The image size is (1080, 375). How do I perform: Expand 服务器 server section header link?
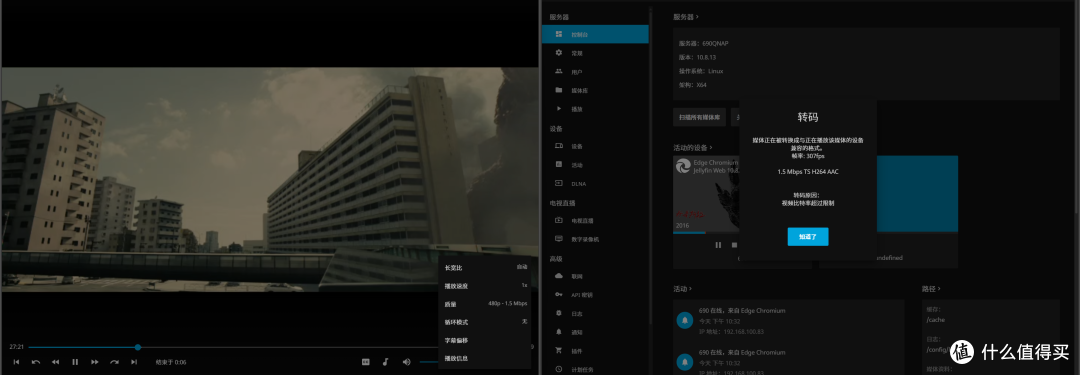685,16
